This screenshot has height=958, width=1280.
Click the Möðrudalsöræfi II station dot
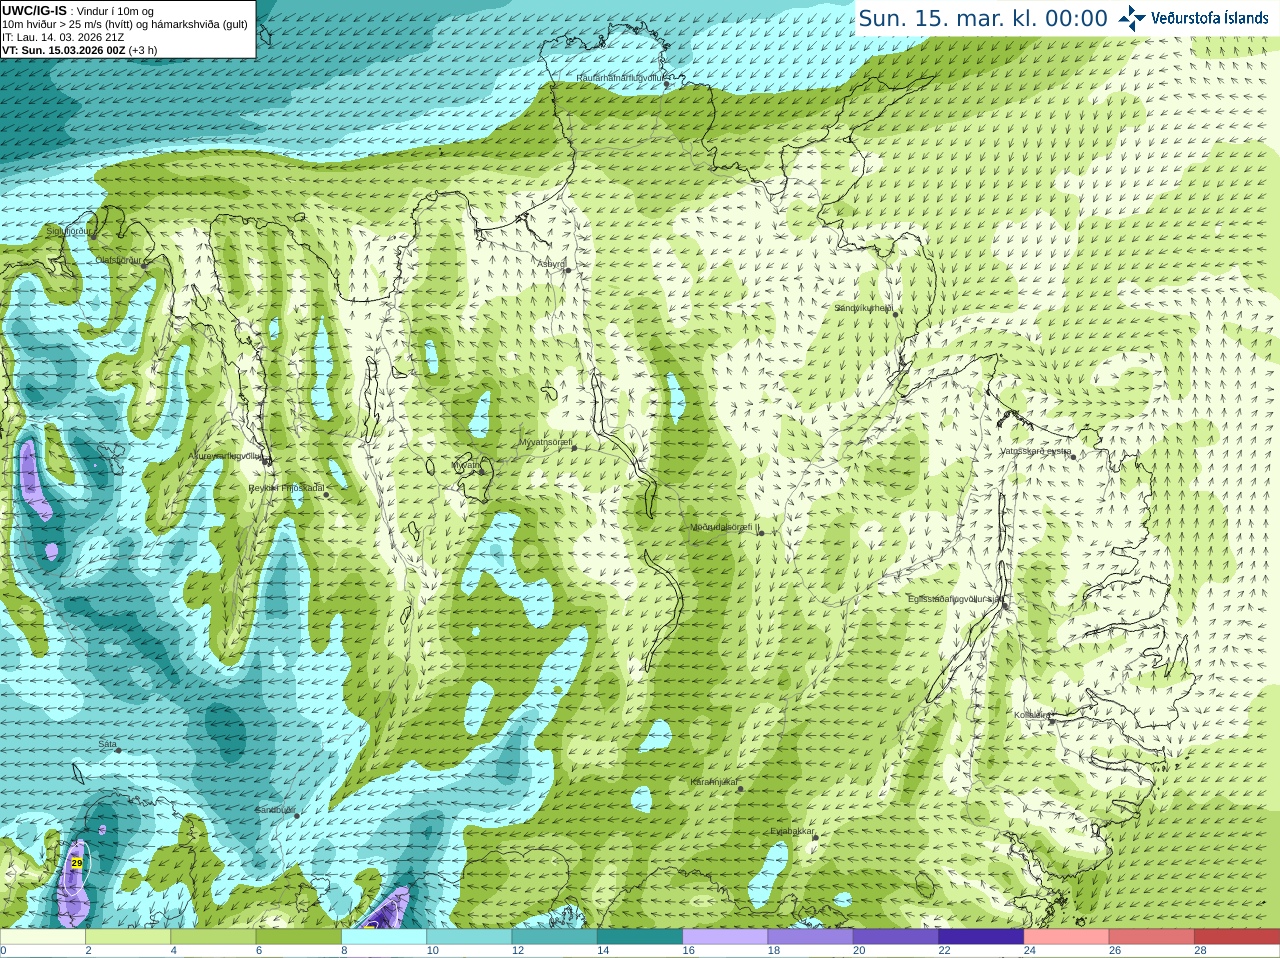pyautogui.click(x=761, y=533)
